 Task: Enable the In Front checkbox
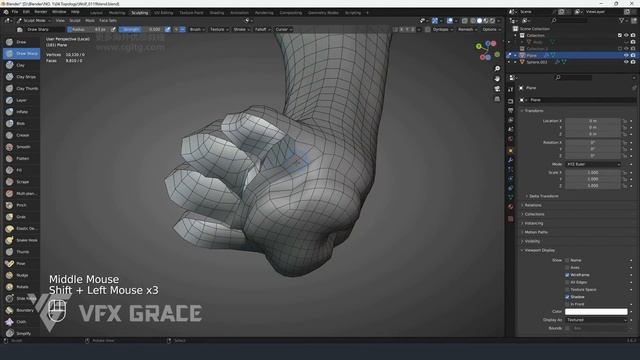567,304
